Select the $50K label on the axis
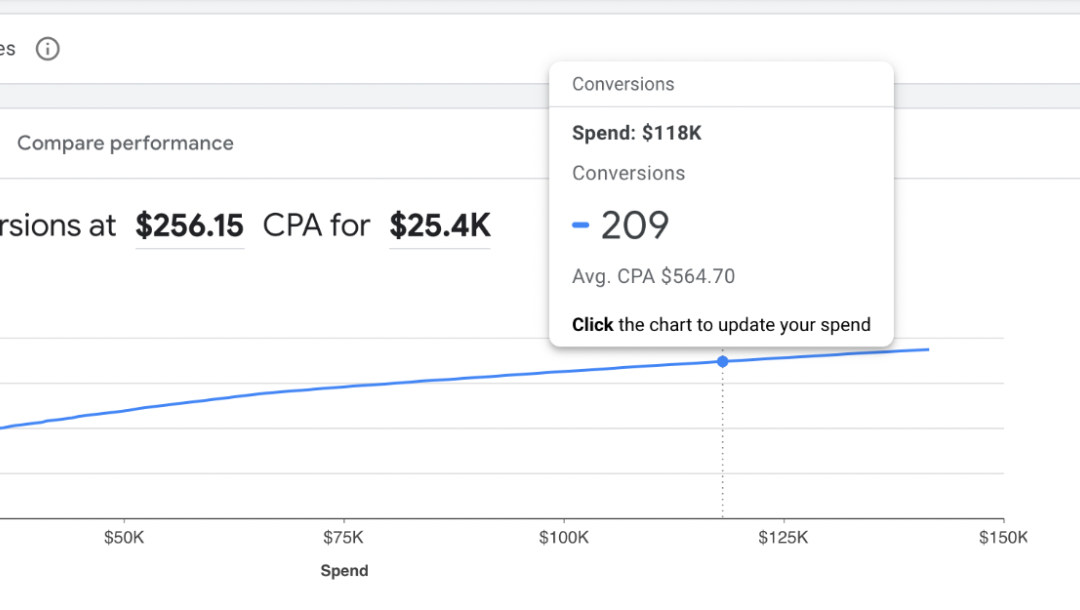This screenshot has width=1080, height=610. [x=124, y=537]
